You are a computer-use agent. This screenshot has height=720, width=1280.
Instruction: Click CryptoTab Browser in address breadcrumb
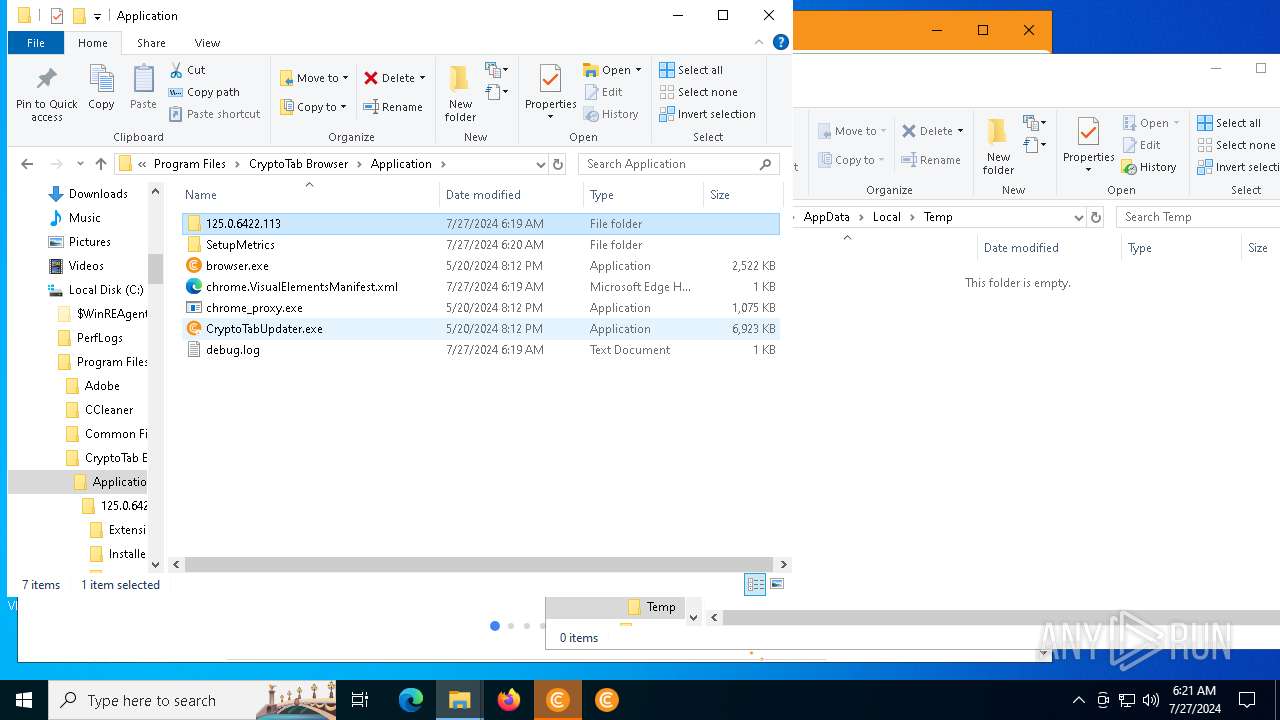298,164
